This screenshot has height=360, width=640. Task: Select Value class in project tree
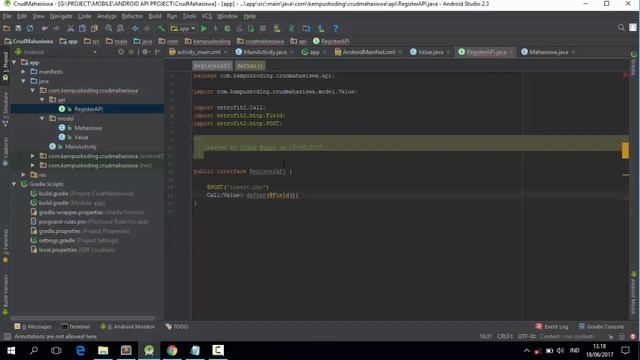pyautogui.click(x=81, y=137)
